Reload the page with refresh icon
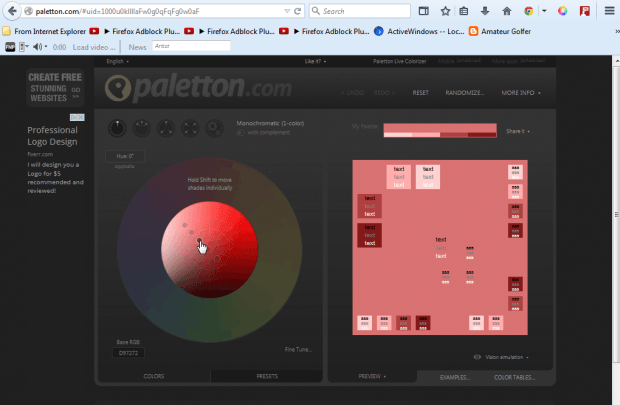Viewport: 620px width, 405px height. pyautogui.click(x=298, y=11)
